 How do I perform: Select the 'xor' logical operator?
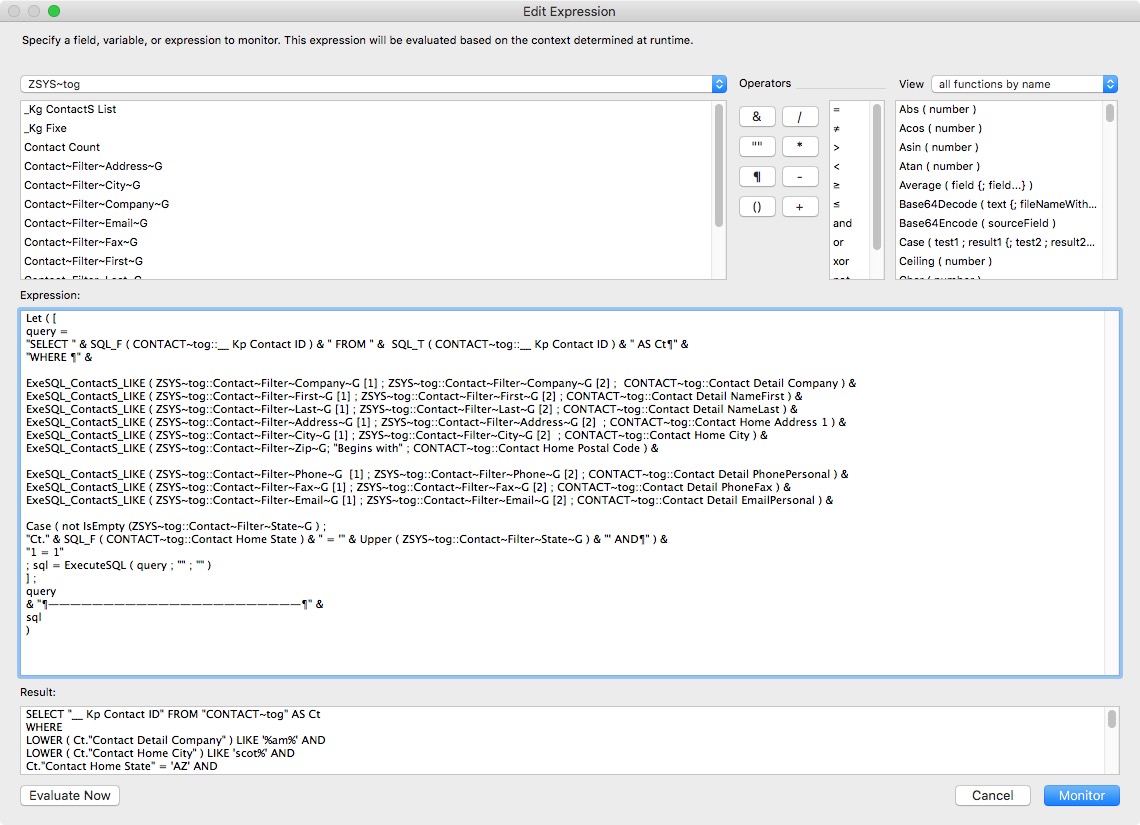coord(840,261)
